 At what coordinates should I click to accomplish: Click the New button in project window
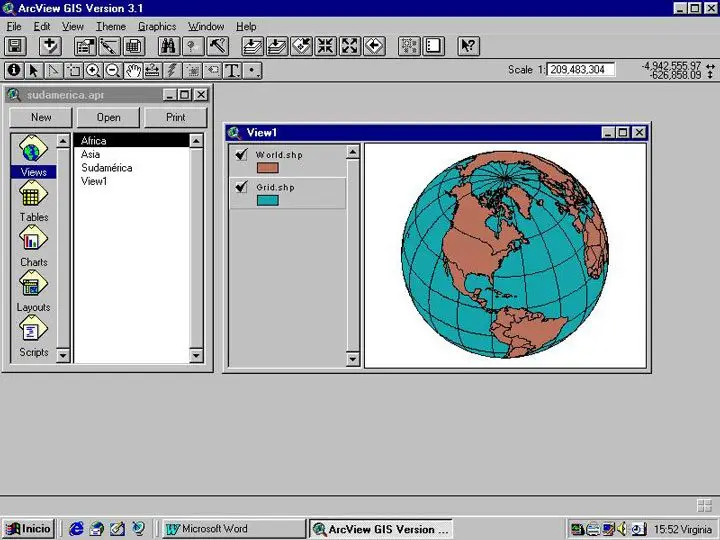[41, 117]
